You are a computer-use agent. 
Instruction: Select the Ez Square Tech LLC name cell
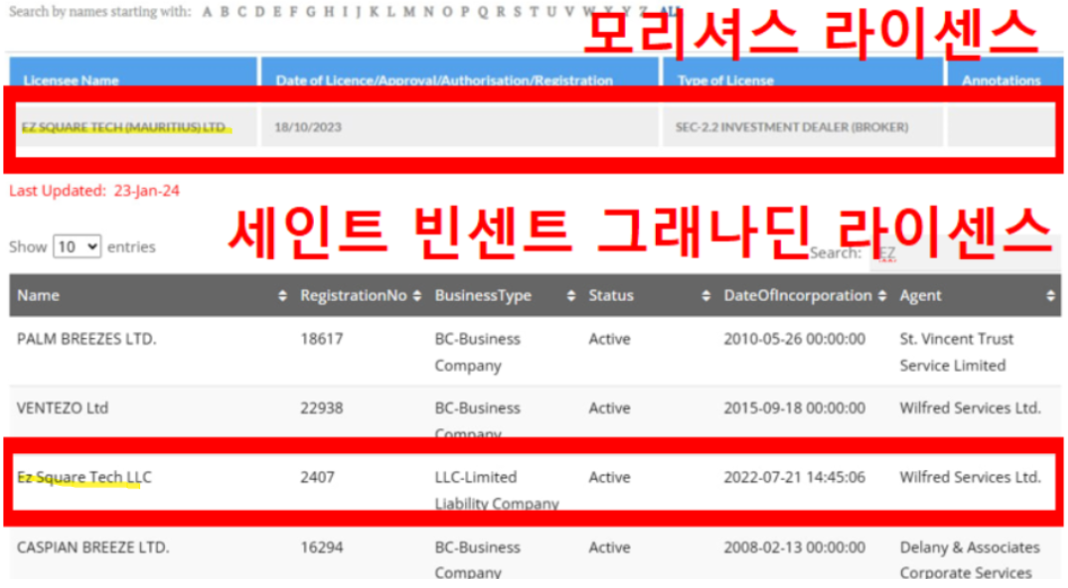point(84,478)
